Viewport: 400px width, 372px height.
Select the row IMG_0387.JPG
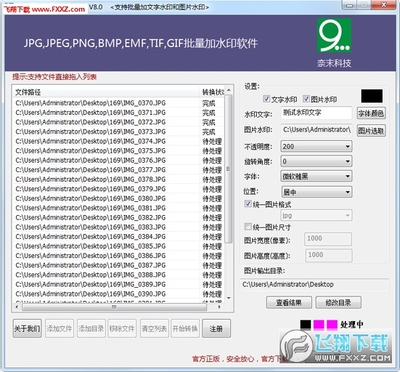coord(119,265)
